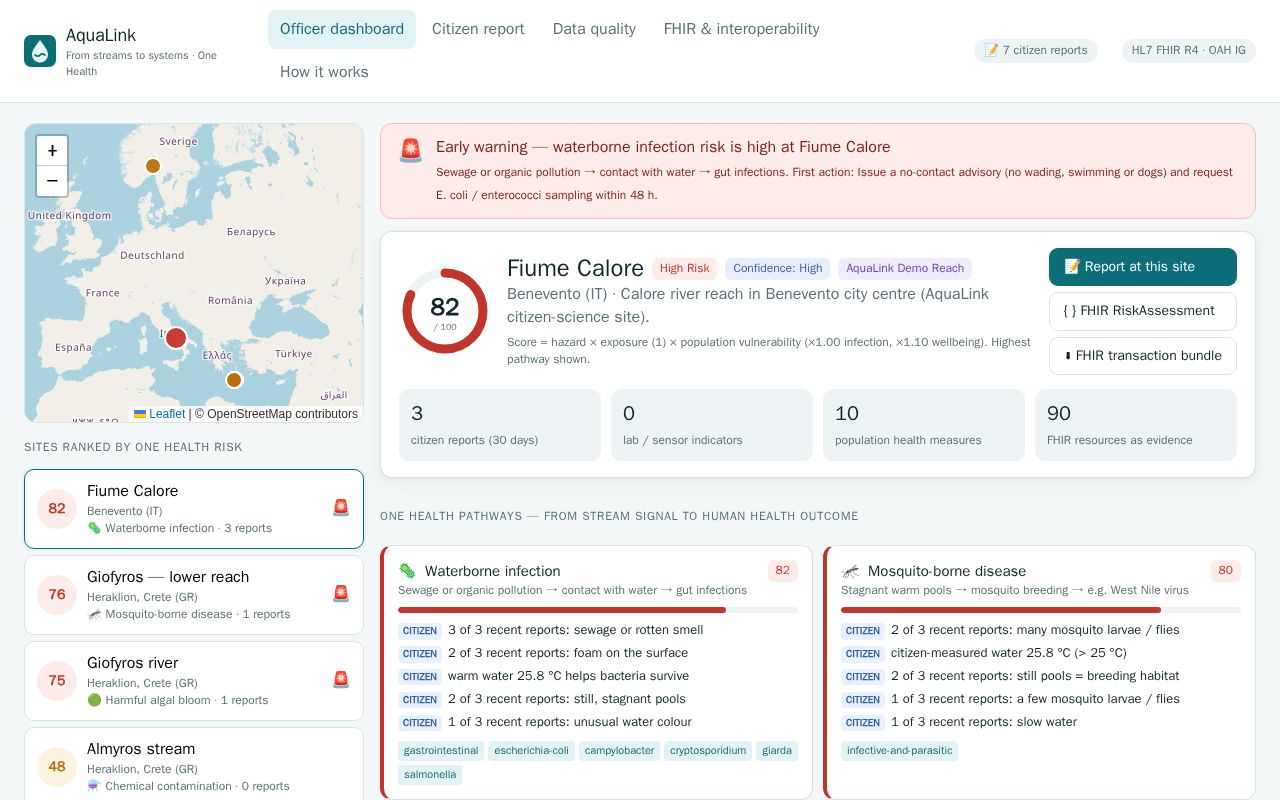This screenshot has height=800, width=1280.
Task: Click the 48 risk score badge for Almyros
Action: click(x=57, y=767)
